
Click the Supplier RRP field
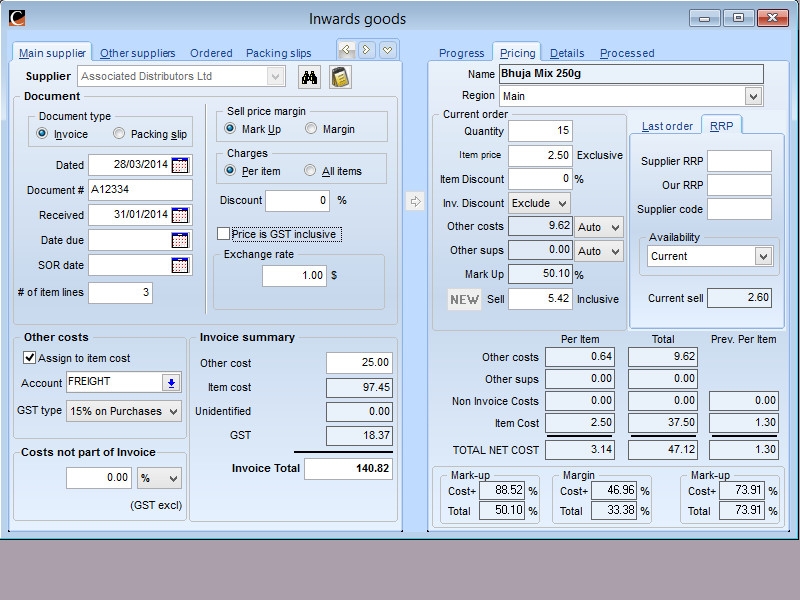tap(739, 161)
